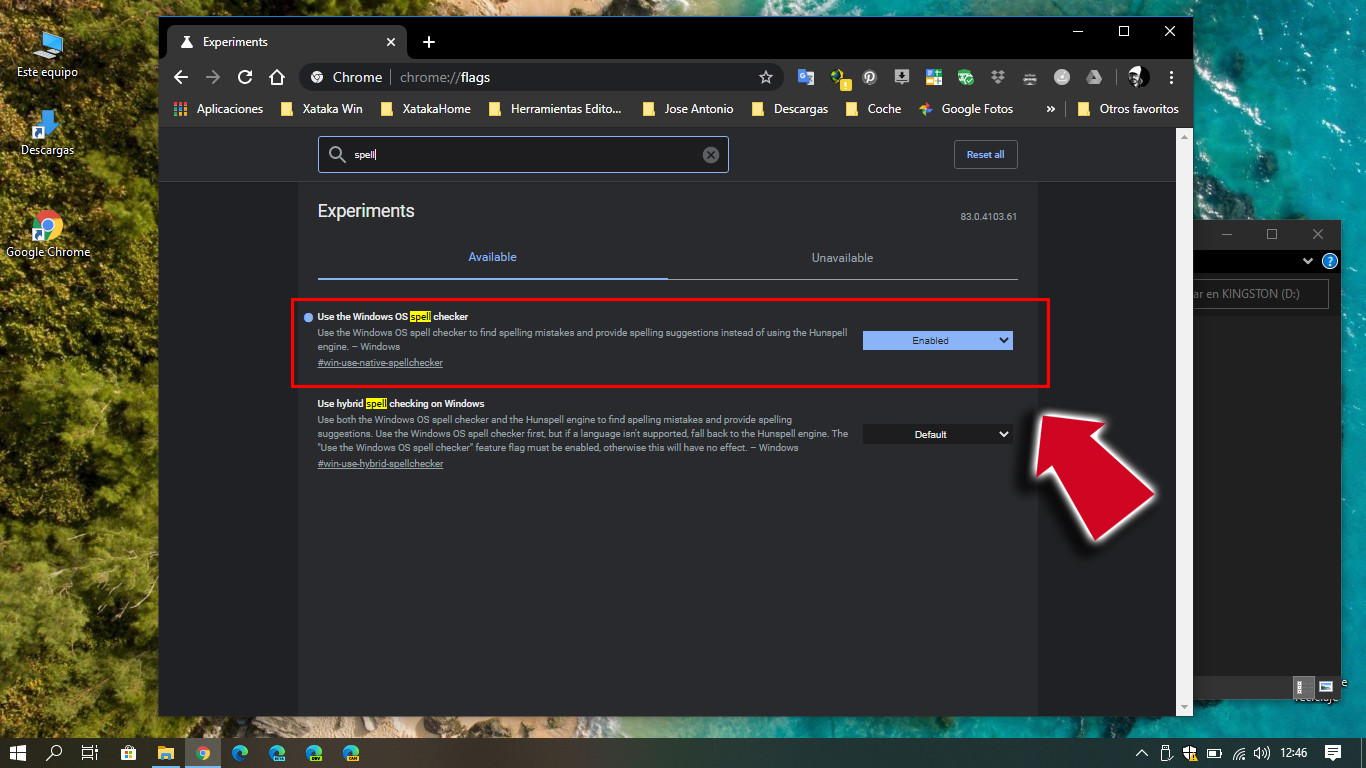The height and width of the screenshot is (768, 1366).
Task: Bookmark this page with the star icon
Action: [x=765, y=77]
